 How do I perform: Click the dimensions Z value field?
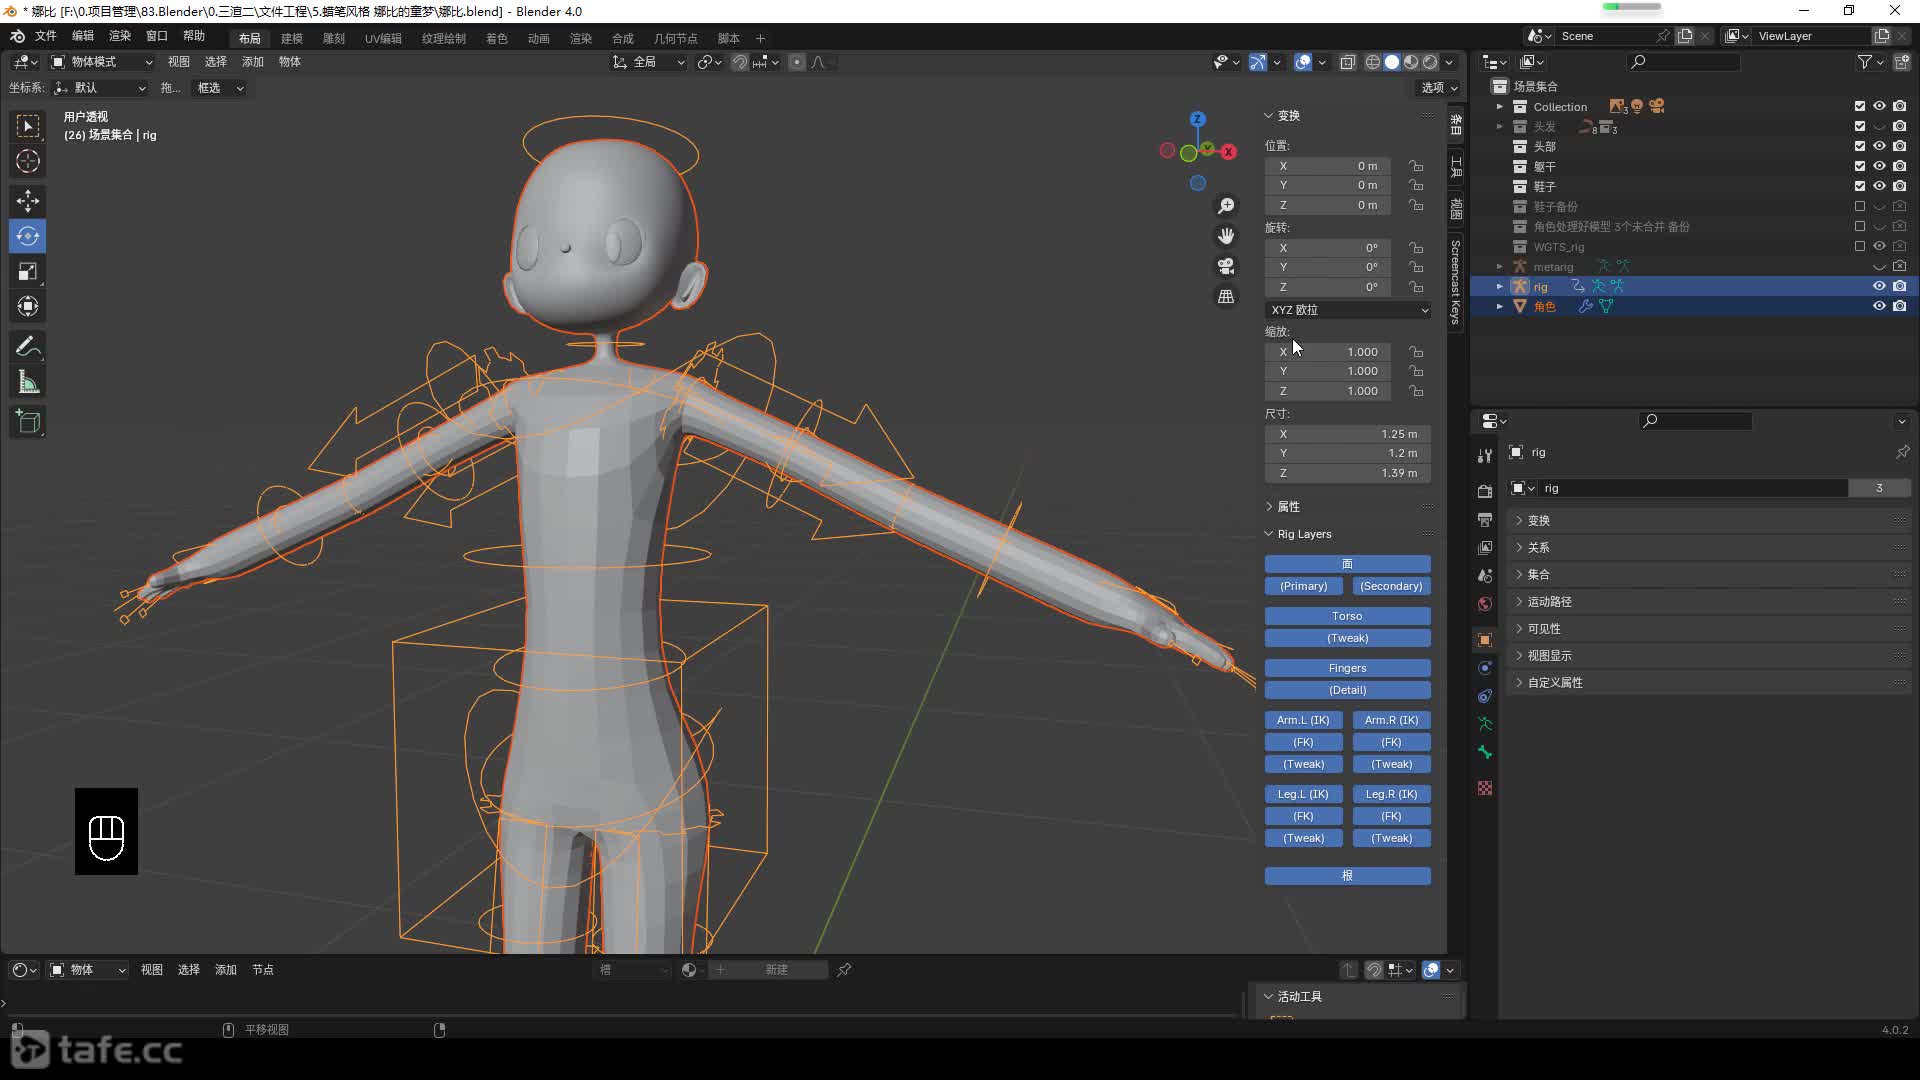[1348, 473]
